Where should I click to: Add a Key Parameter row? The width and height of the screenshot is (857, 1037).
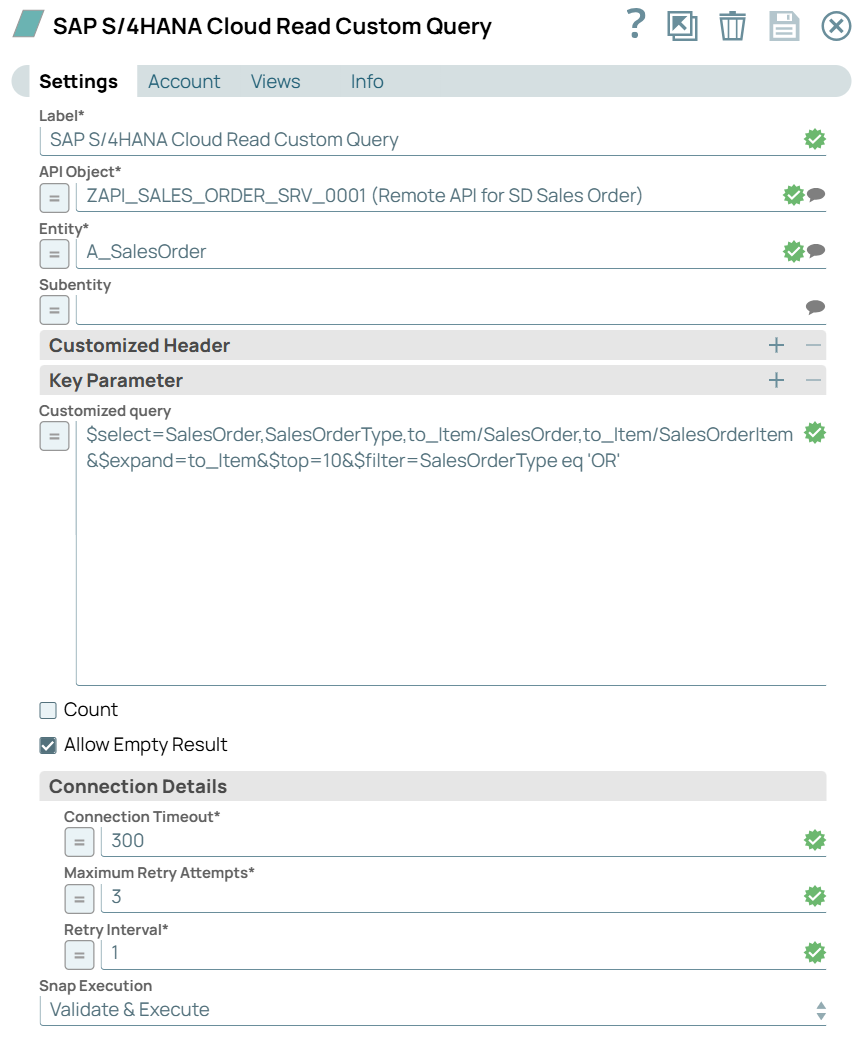(776, 380)
